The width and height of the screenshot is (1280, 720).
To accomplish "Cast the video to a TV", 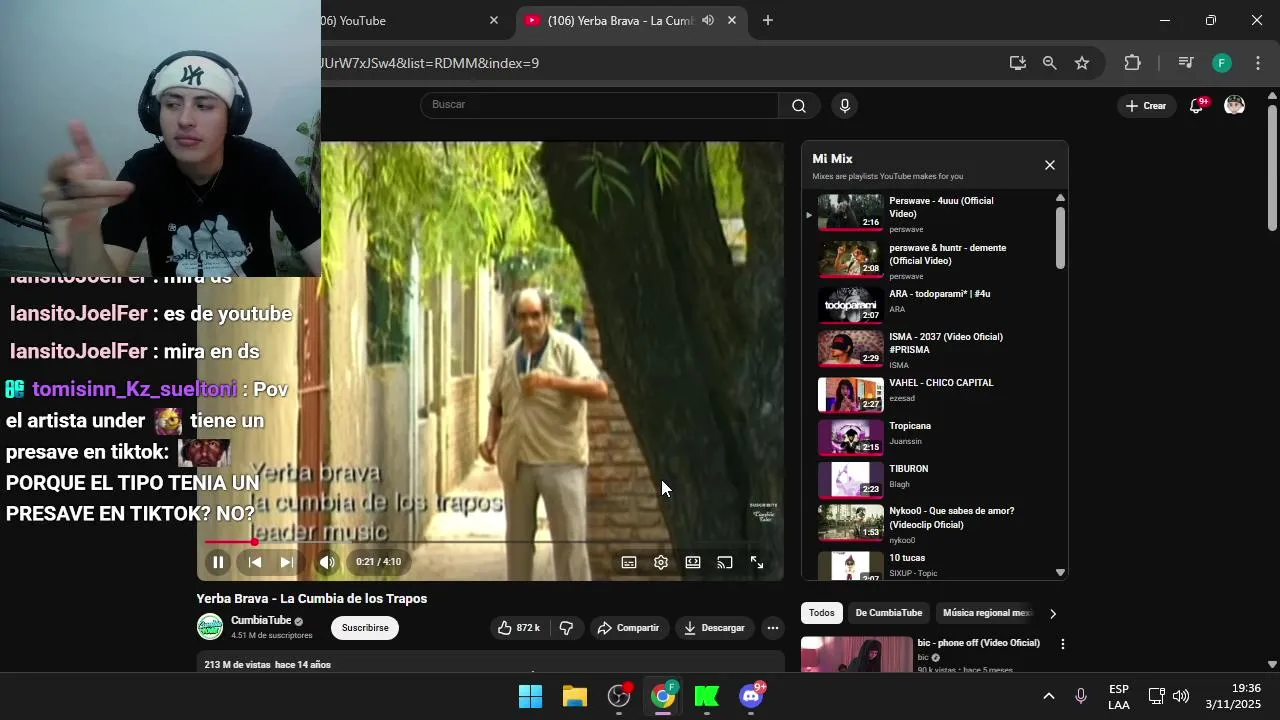I will (x=725, y=562).
